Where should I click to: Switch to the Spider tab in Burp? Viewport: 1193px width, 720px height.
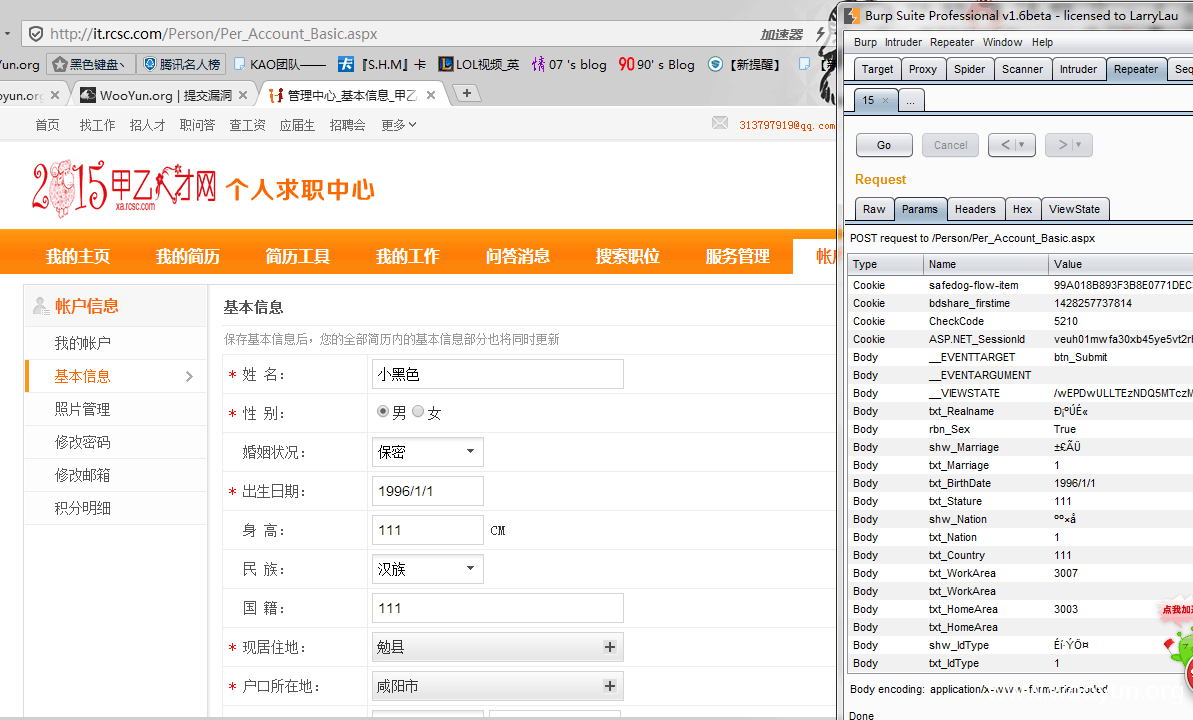pyautogui.click(x=969, y=69)
